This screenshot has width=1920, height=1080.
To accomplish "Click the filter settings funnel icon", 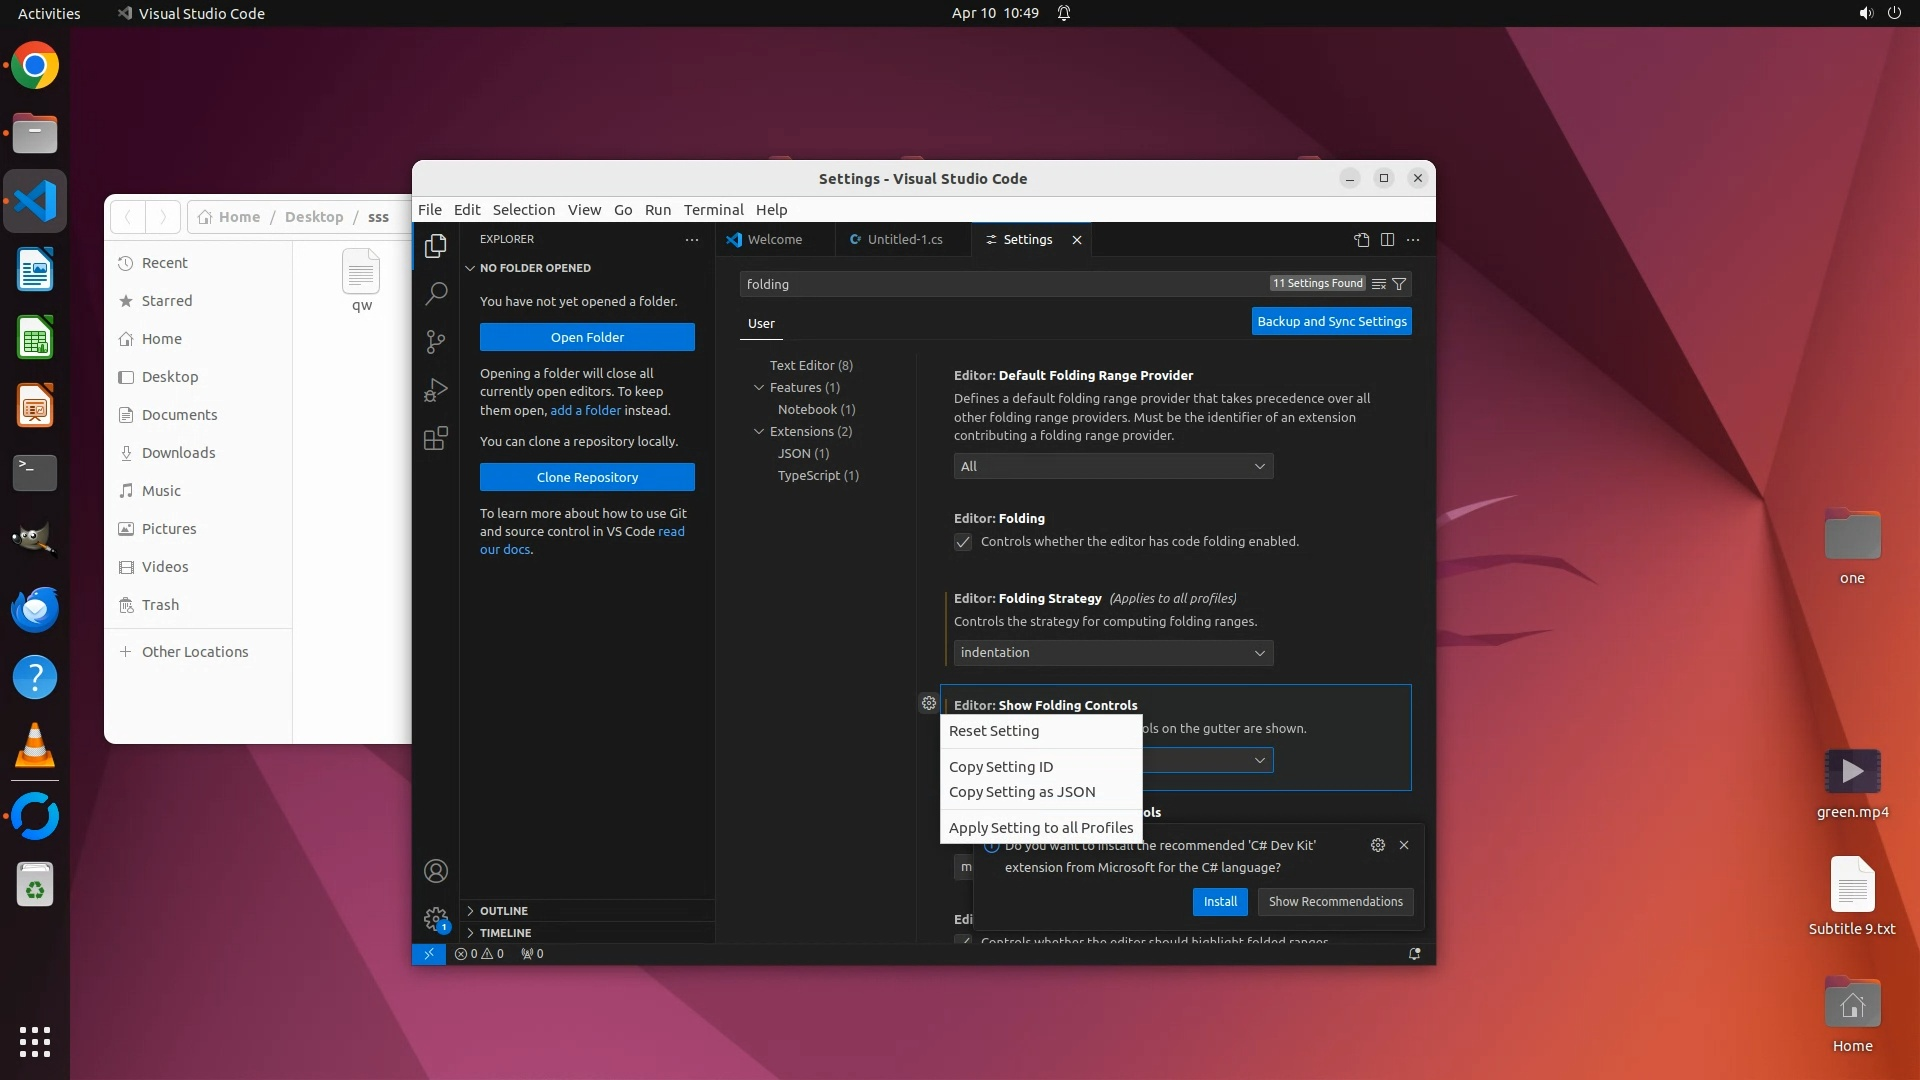I will tap(1399, 284).
